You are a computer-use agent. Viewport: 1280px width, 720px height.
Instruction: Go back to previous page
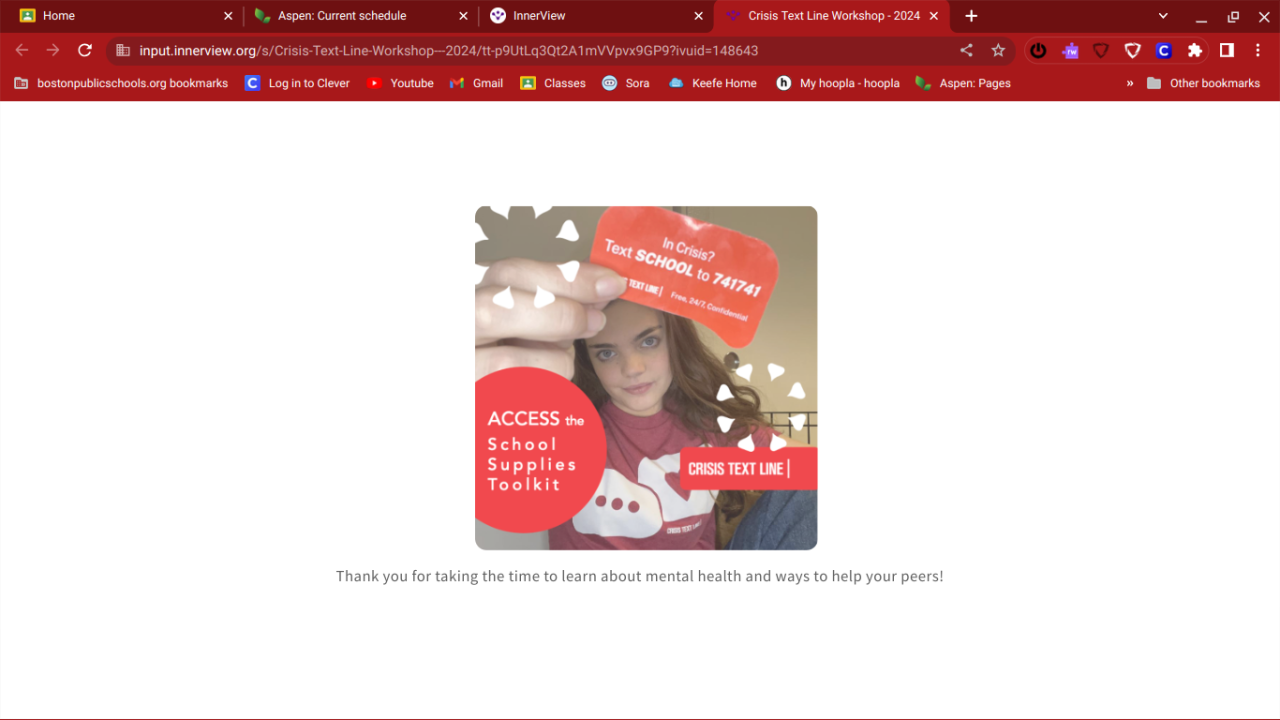pyautogui.click(x=22, y=50)
